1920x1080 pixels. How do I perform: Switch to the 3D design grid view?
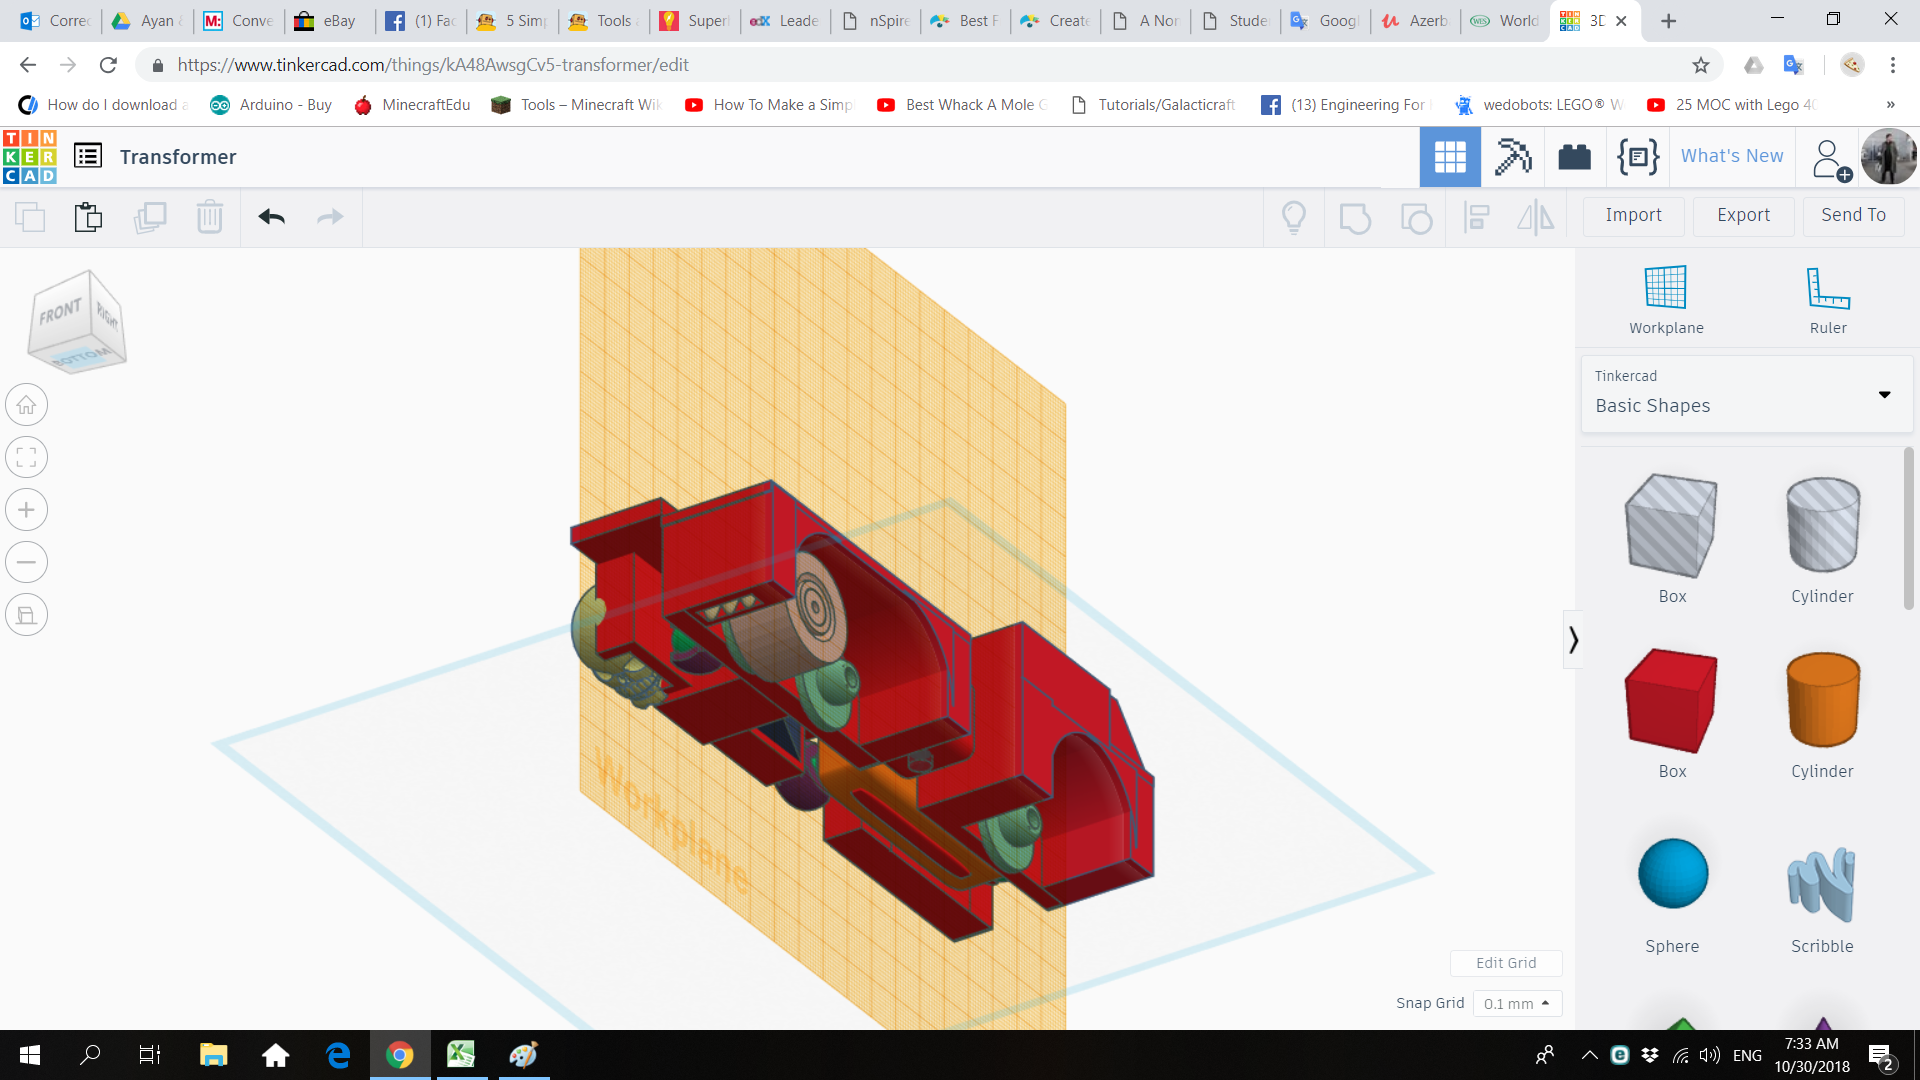pos(1449,157)
